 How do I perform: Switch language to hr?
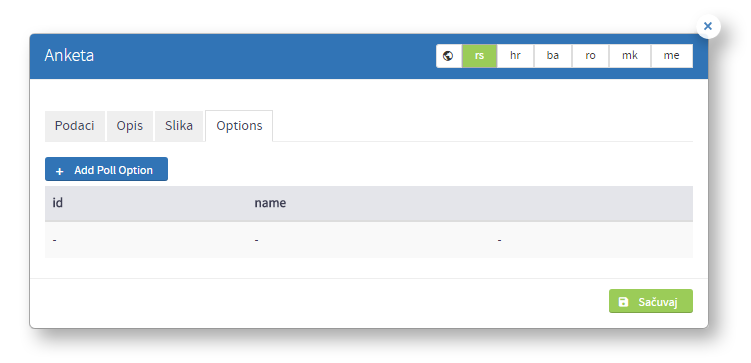tap(515, 56)
